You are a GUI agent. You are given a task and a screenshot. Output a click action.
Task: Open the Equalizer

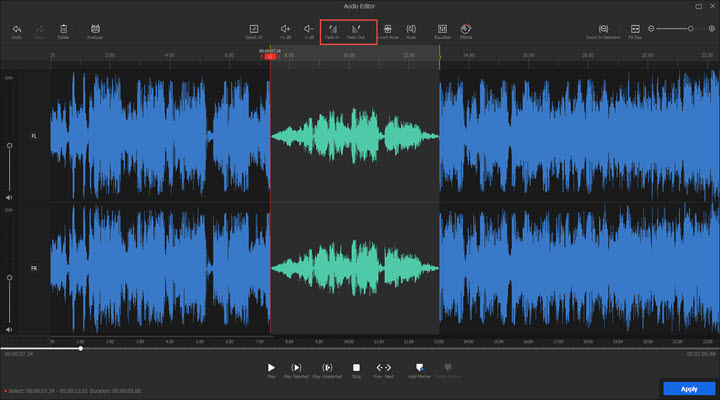coord(442,30)
